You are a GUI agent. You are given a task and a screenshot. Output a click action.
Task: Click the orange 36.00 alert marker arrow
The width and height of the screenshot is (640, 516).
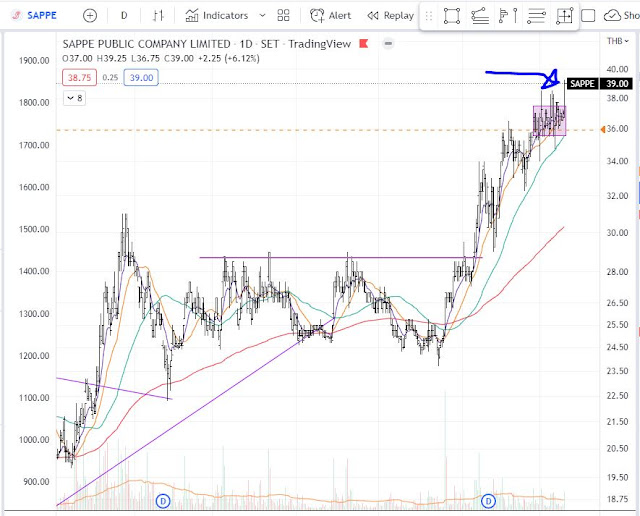coord(603,129)
